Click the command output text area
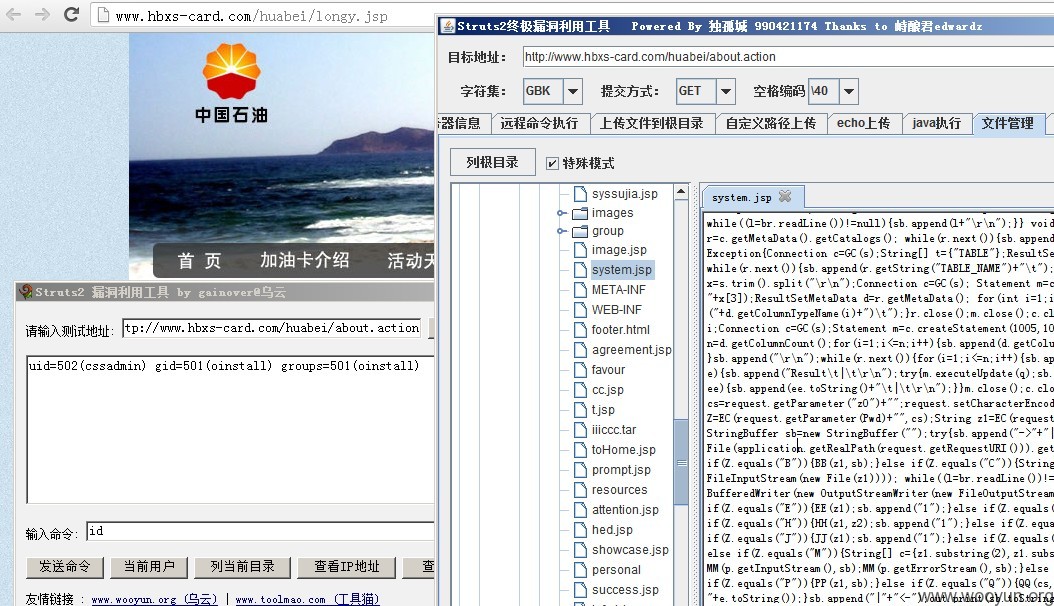The width and height of the screenshot is (1054, 606). coord(231,429)
